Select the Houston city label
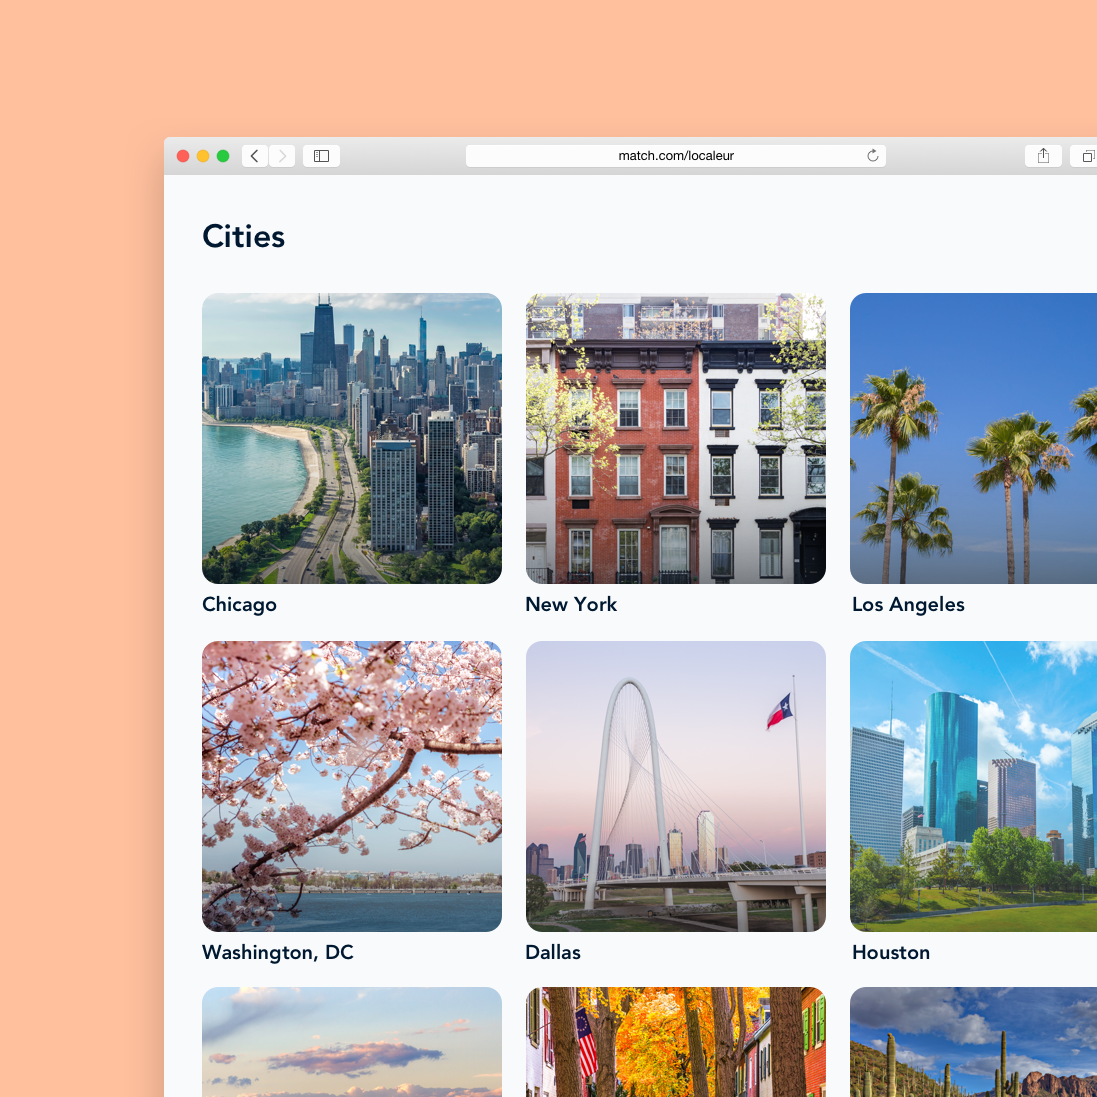The height and width of the screenshot is (1097, 1097). pyautogui.click(x=891, y=952)
